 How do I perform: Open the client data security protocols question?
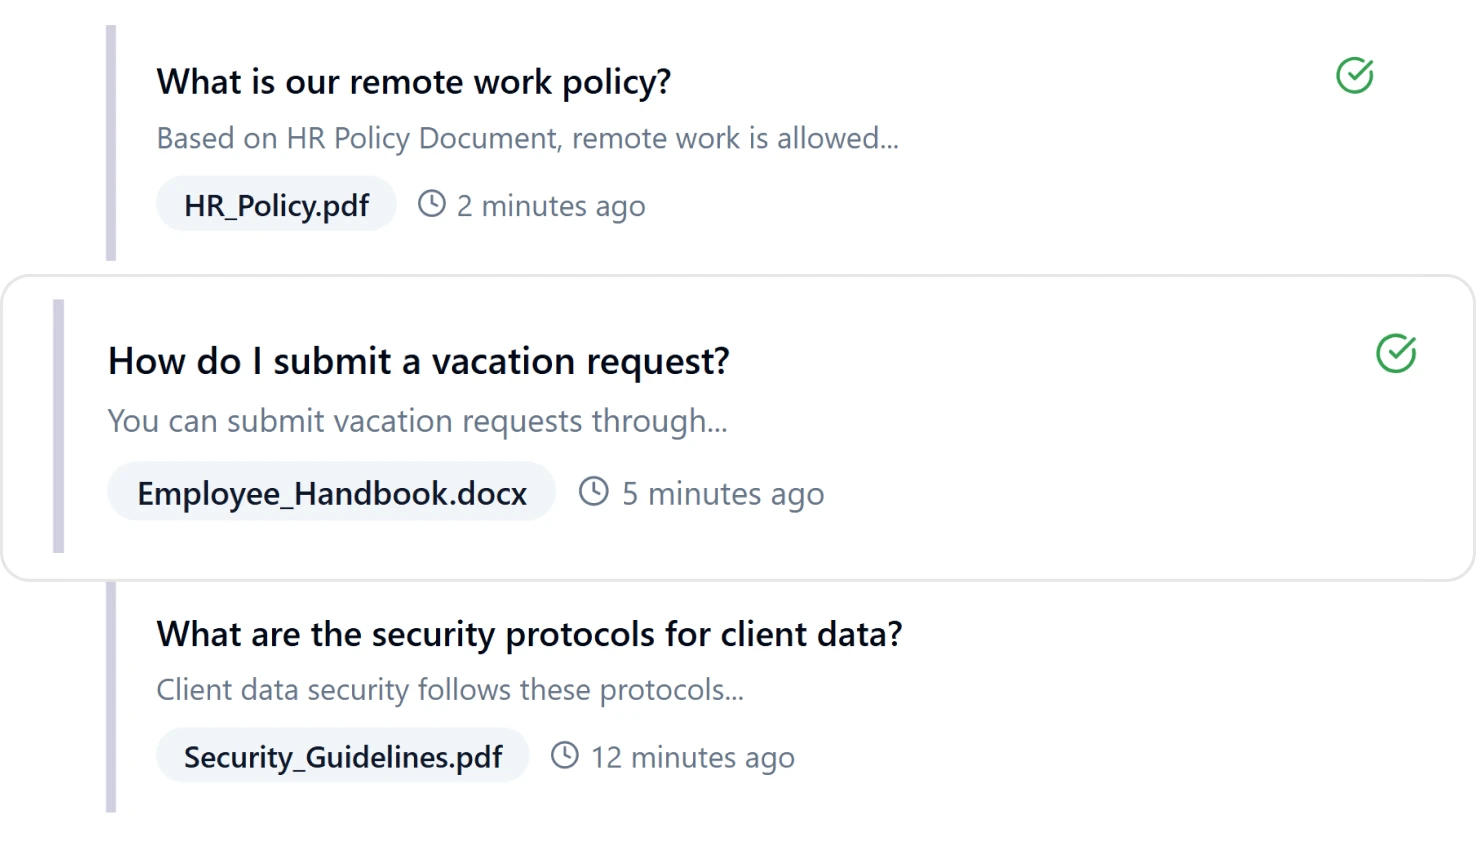pyautogui.click(x=529, y=634)
